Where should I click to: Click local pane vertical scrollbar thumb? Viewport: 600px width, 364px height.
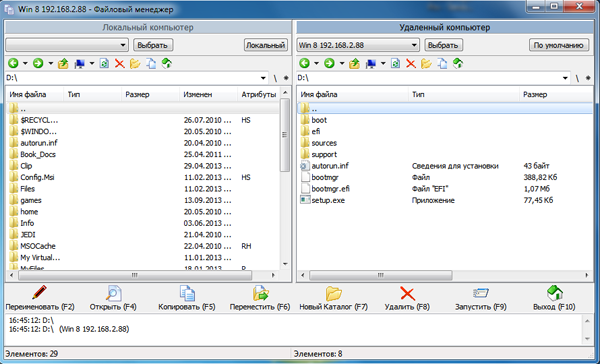click(285, 135)
